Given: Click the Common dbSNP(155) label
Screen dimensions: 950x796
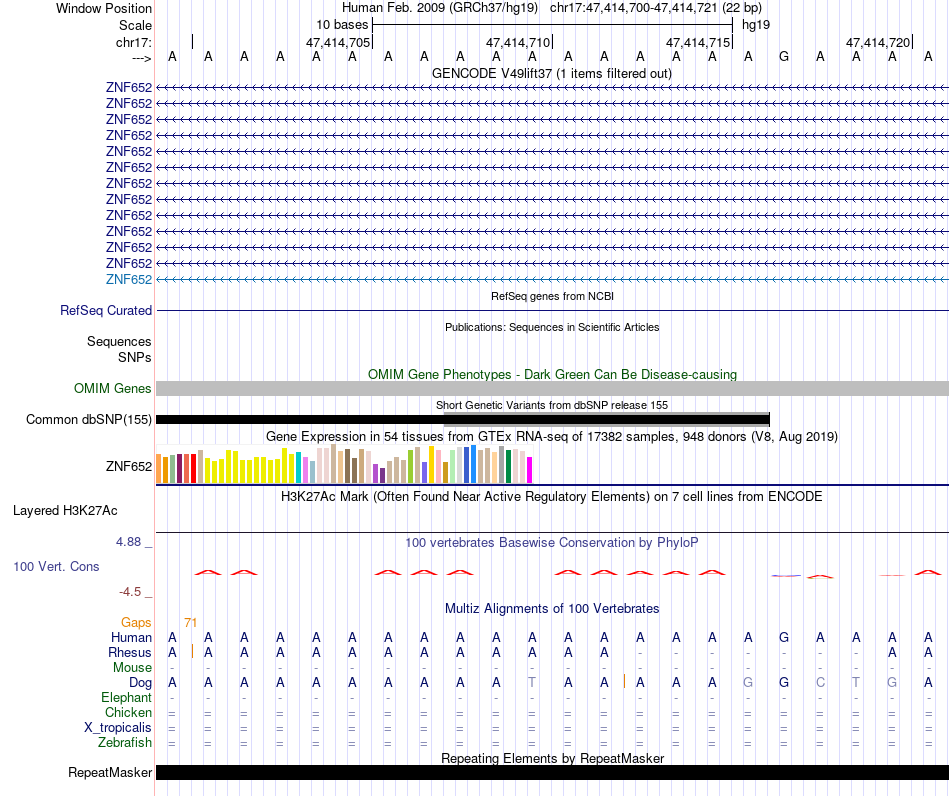Looking at the screenshot, I should pos(88,419).
